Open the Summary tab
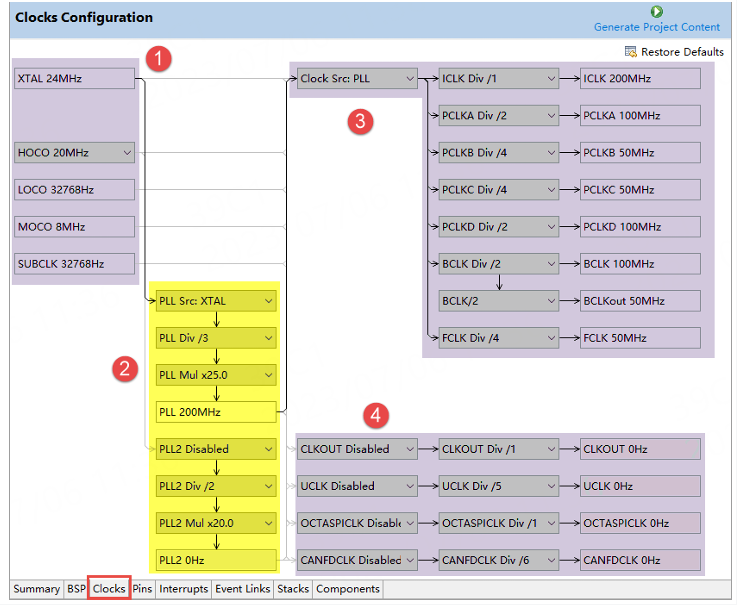Viewport: 737px width, 605px height. click(x=36, y=589)
